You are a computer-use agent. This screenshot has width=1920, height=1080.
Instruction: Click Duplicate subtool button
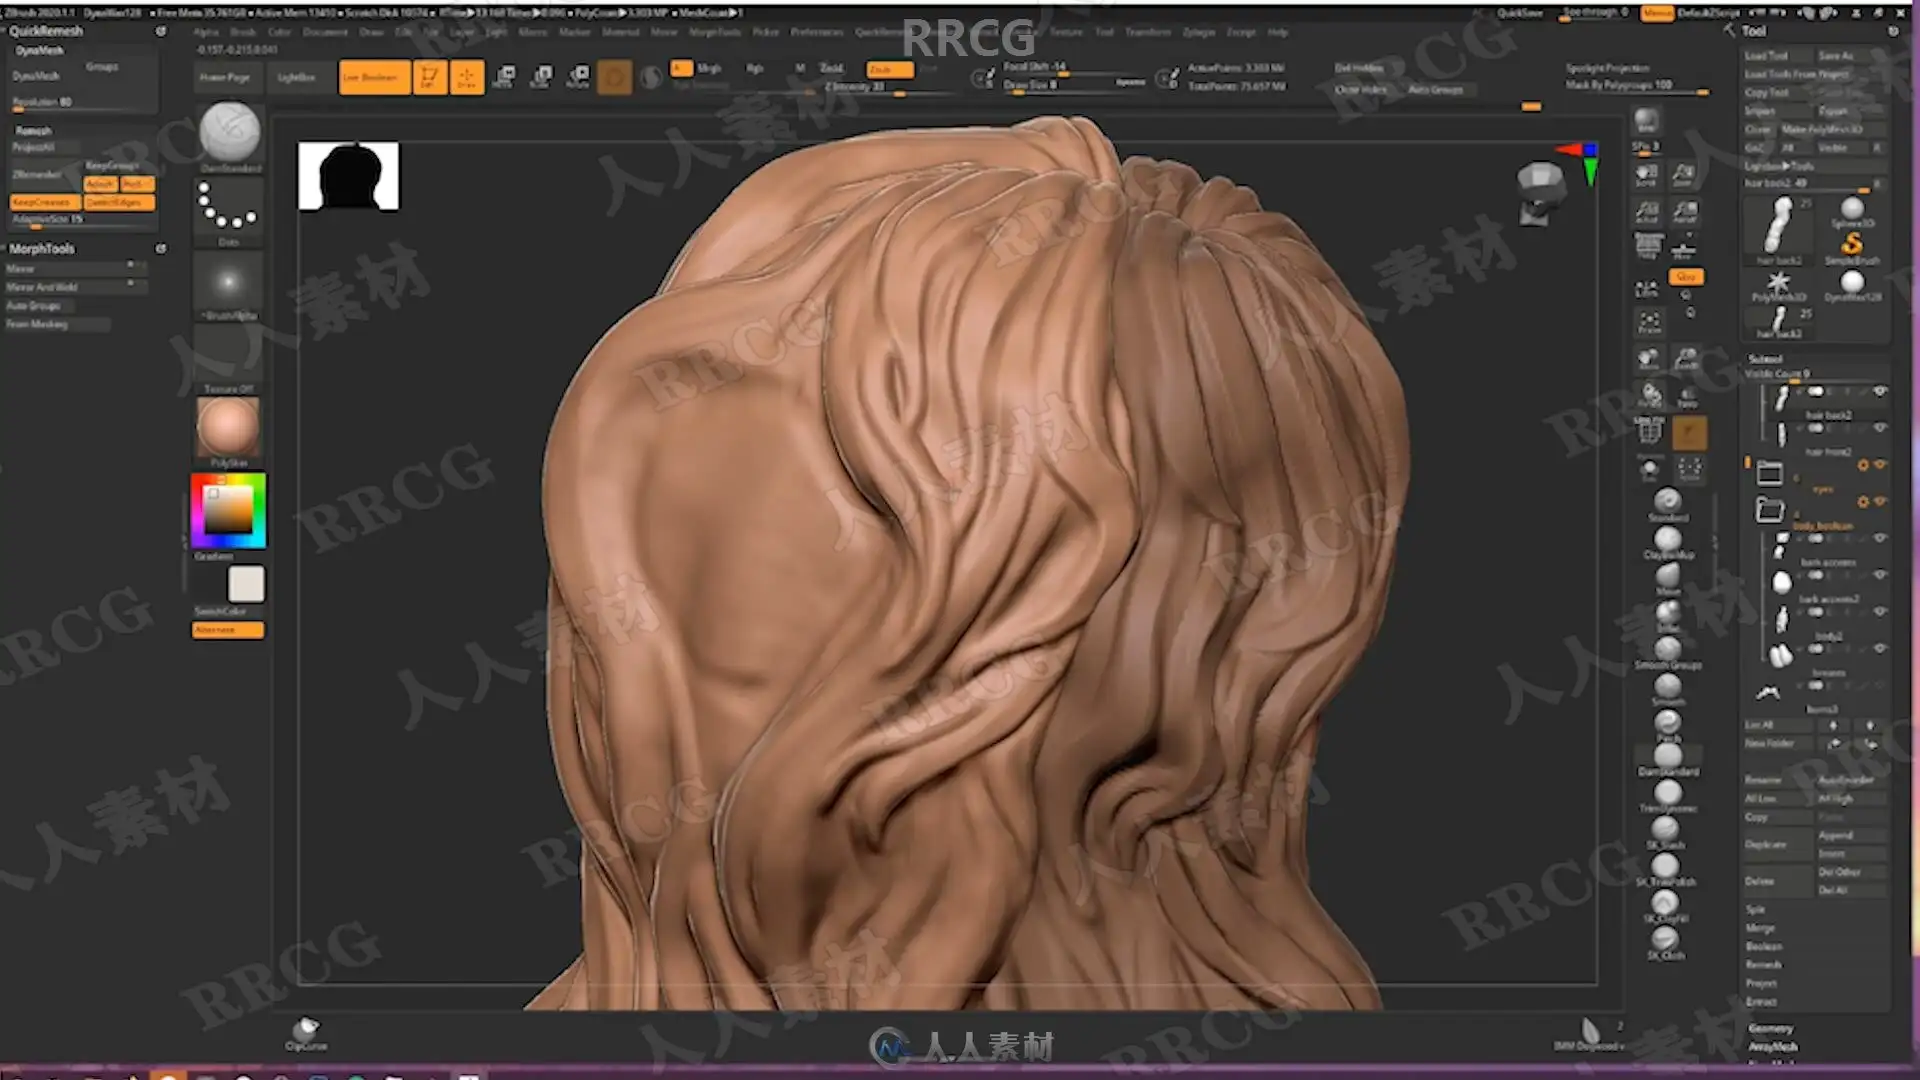pos(1777,844)
